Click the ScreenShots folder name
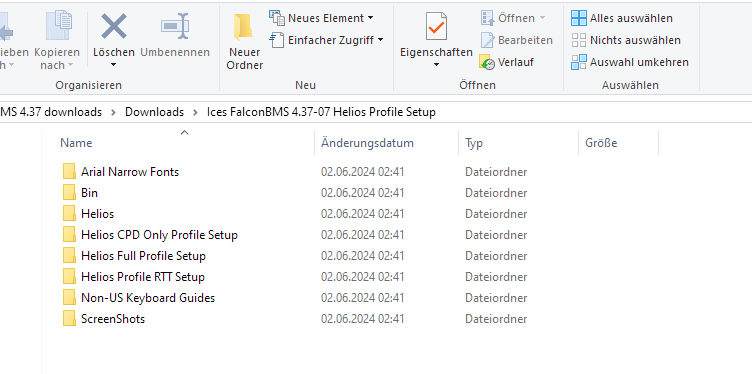Image resolution: width=752 pixels, height=374 pixels. coord(113,319)
